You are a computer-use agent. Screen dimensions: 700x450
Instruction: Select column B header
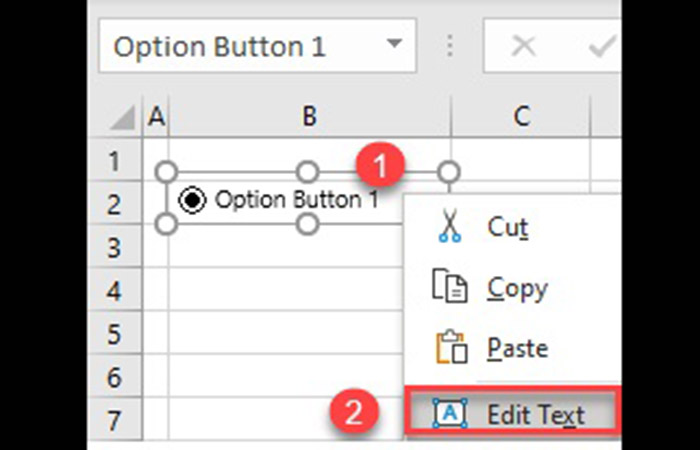[309, 117]
